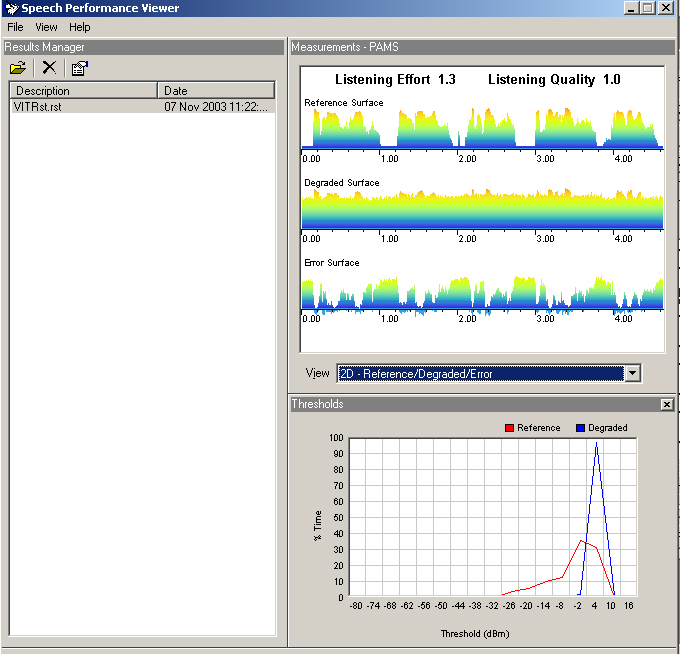Click the Reference Surface graph

point(482,128)
